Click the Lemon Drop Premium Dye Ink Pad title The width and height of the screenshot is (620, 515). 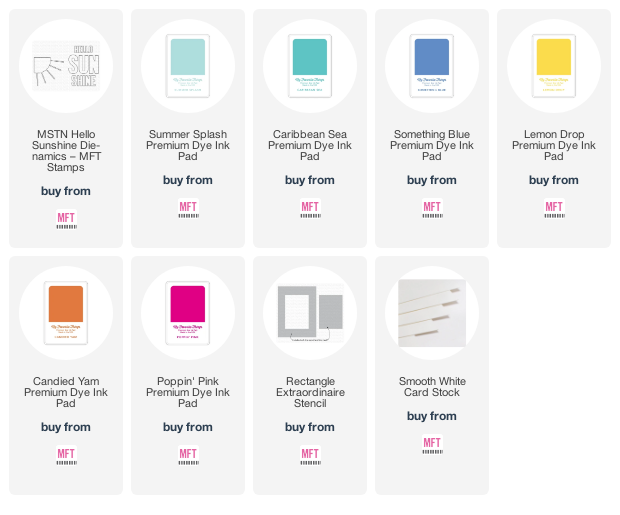[x=554, y=145]
